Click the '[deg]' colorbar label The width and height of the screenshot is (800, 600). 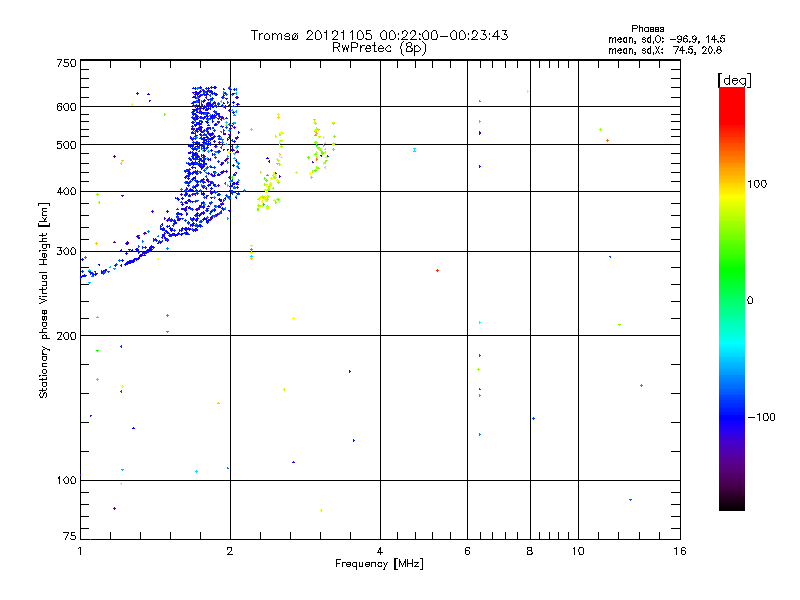click(x=734, y=81)
